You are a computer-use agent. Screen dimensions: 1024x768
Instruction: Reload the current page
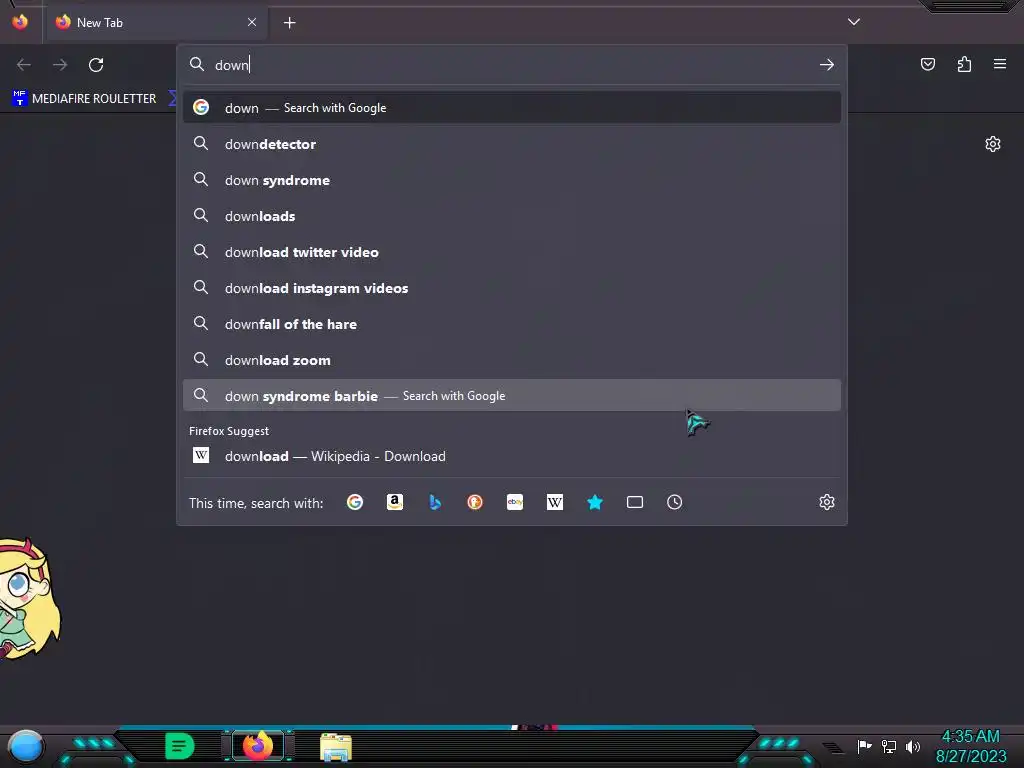coord(96,65)
